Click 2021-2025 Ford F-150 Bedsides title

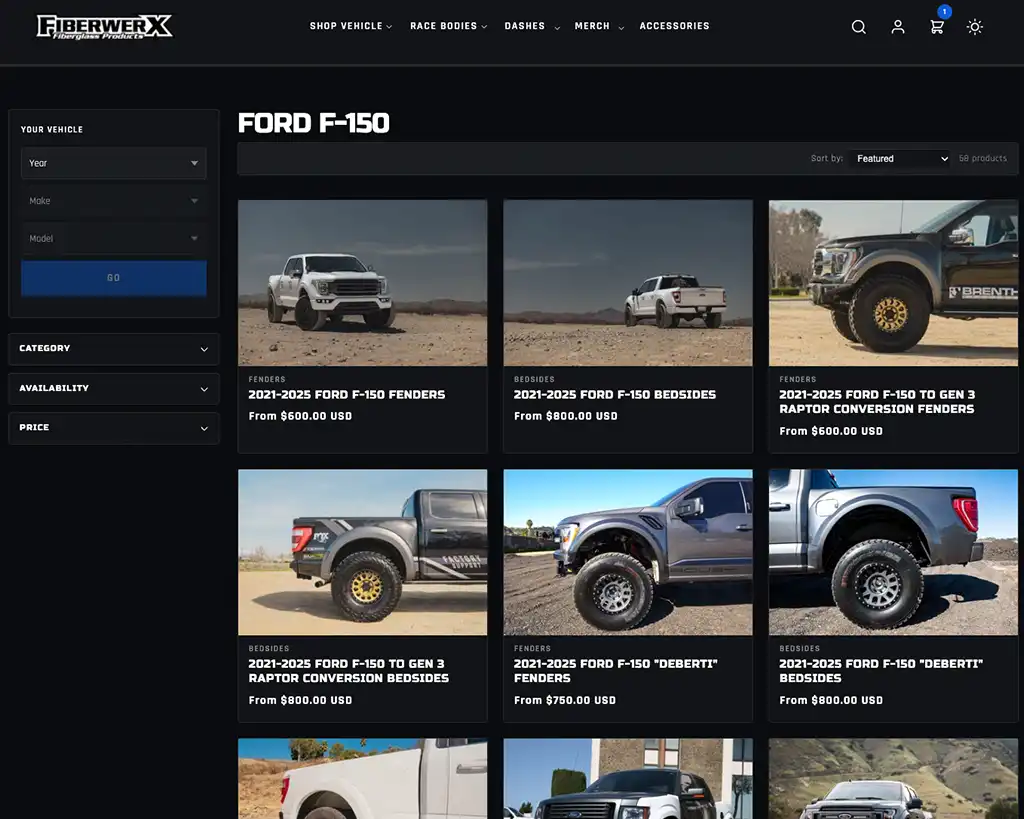615,394
